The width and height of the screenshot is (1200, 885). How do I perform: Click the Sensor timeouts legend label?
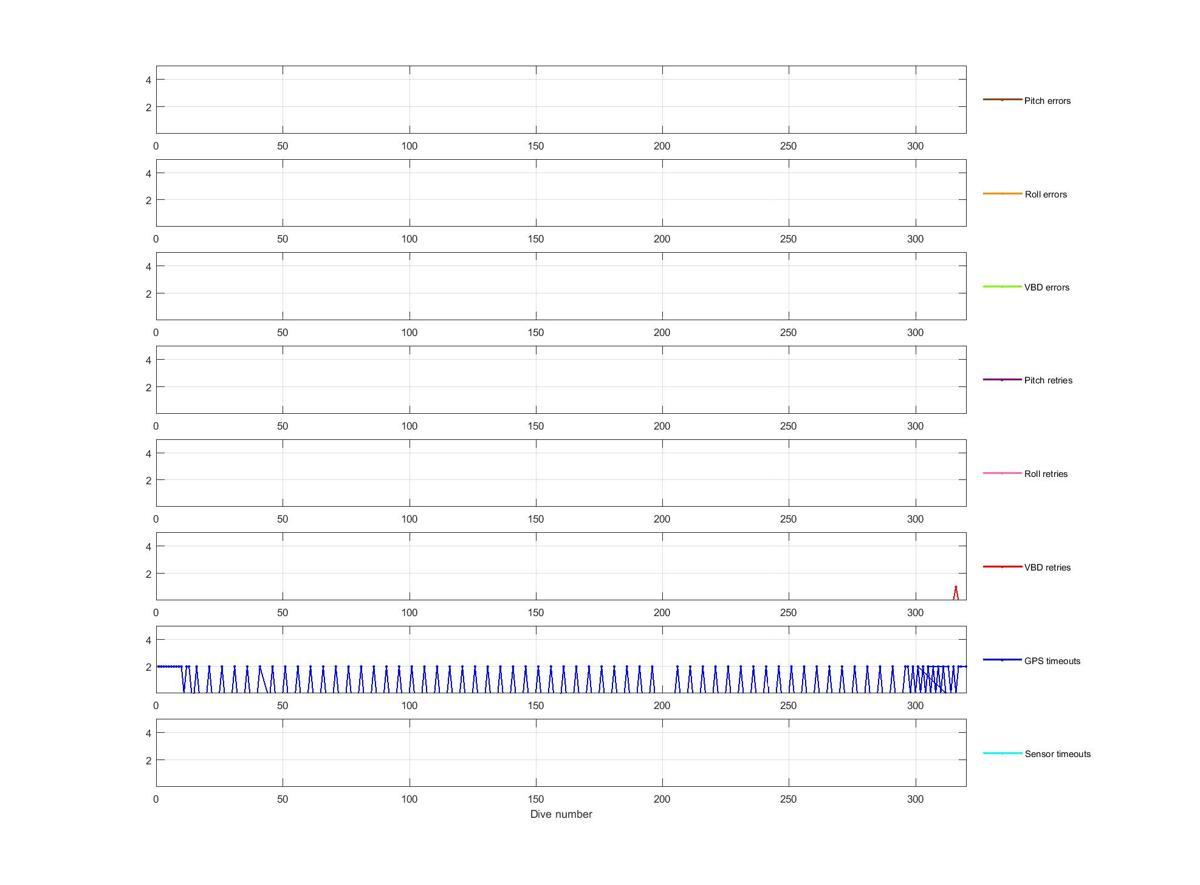tap(1057, 754)
